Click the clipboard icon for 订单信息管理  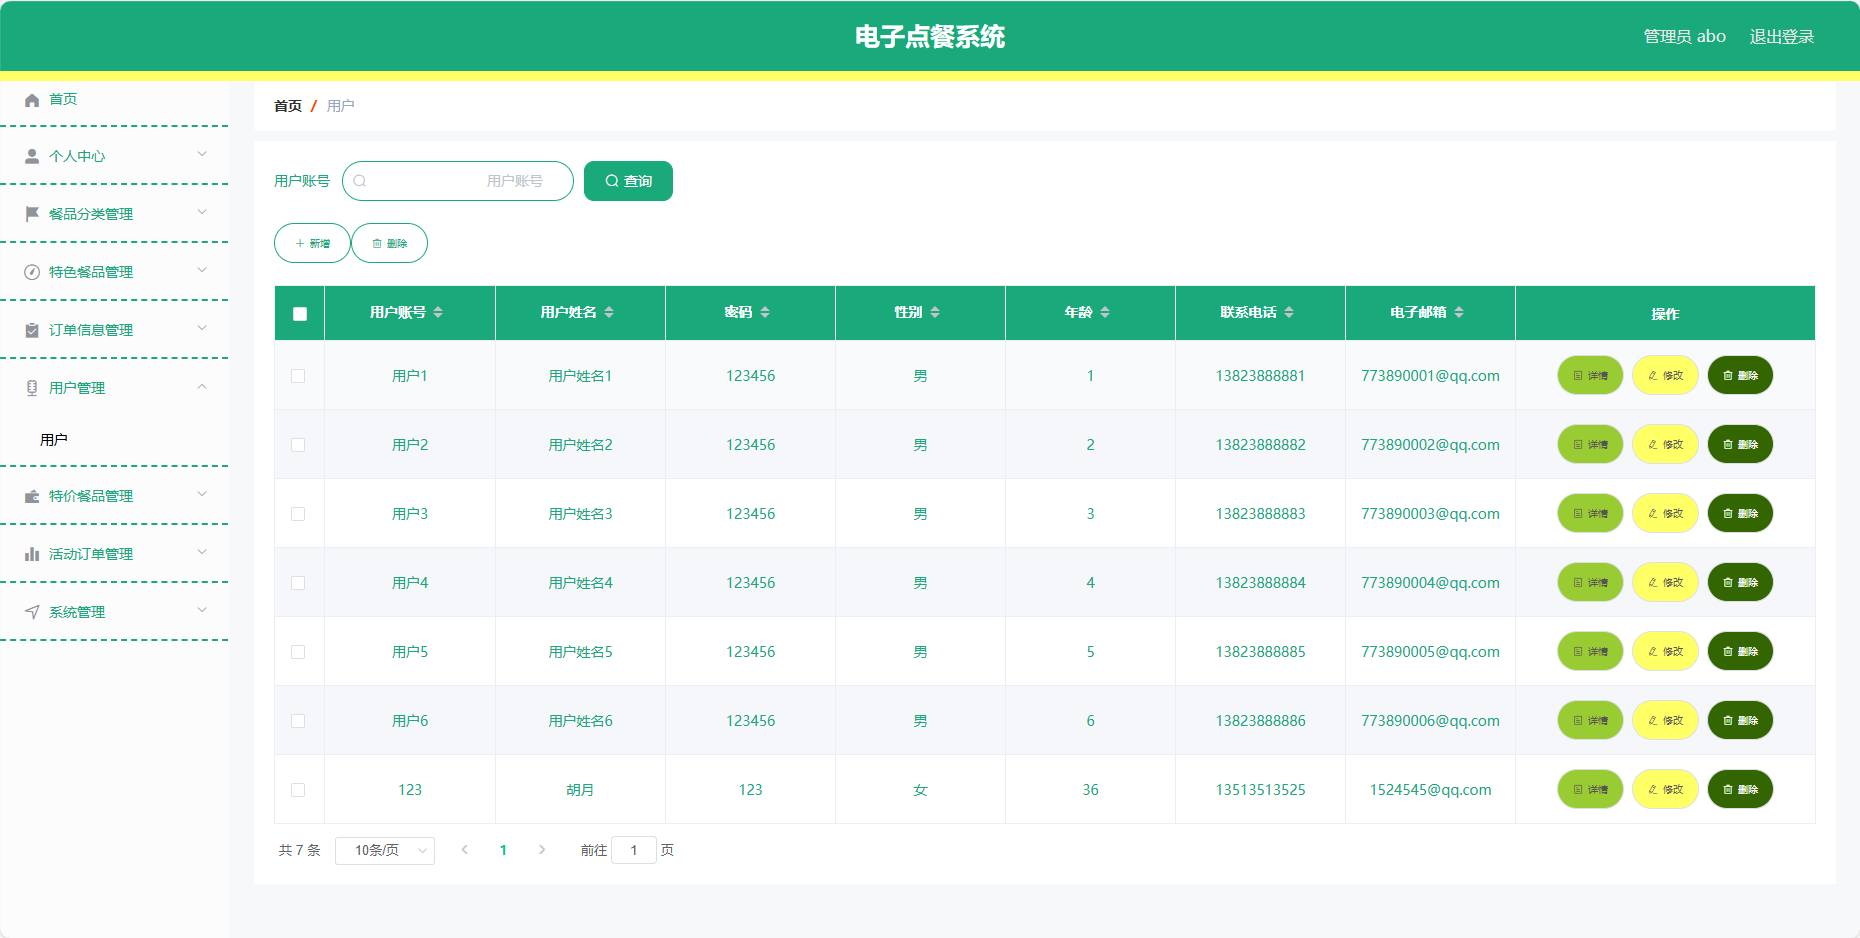[x=32, y=330]
